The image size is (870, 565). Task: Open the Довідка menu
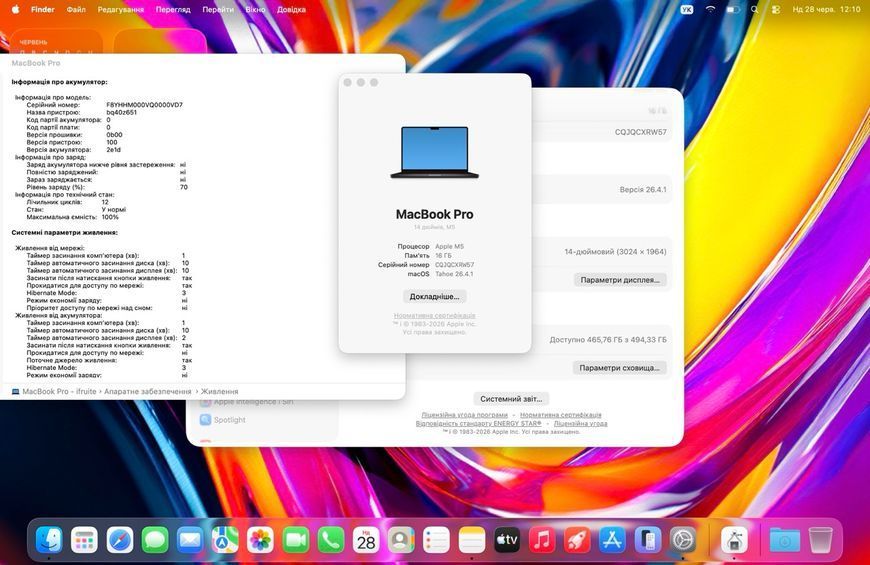click(x=291, y=9)
